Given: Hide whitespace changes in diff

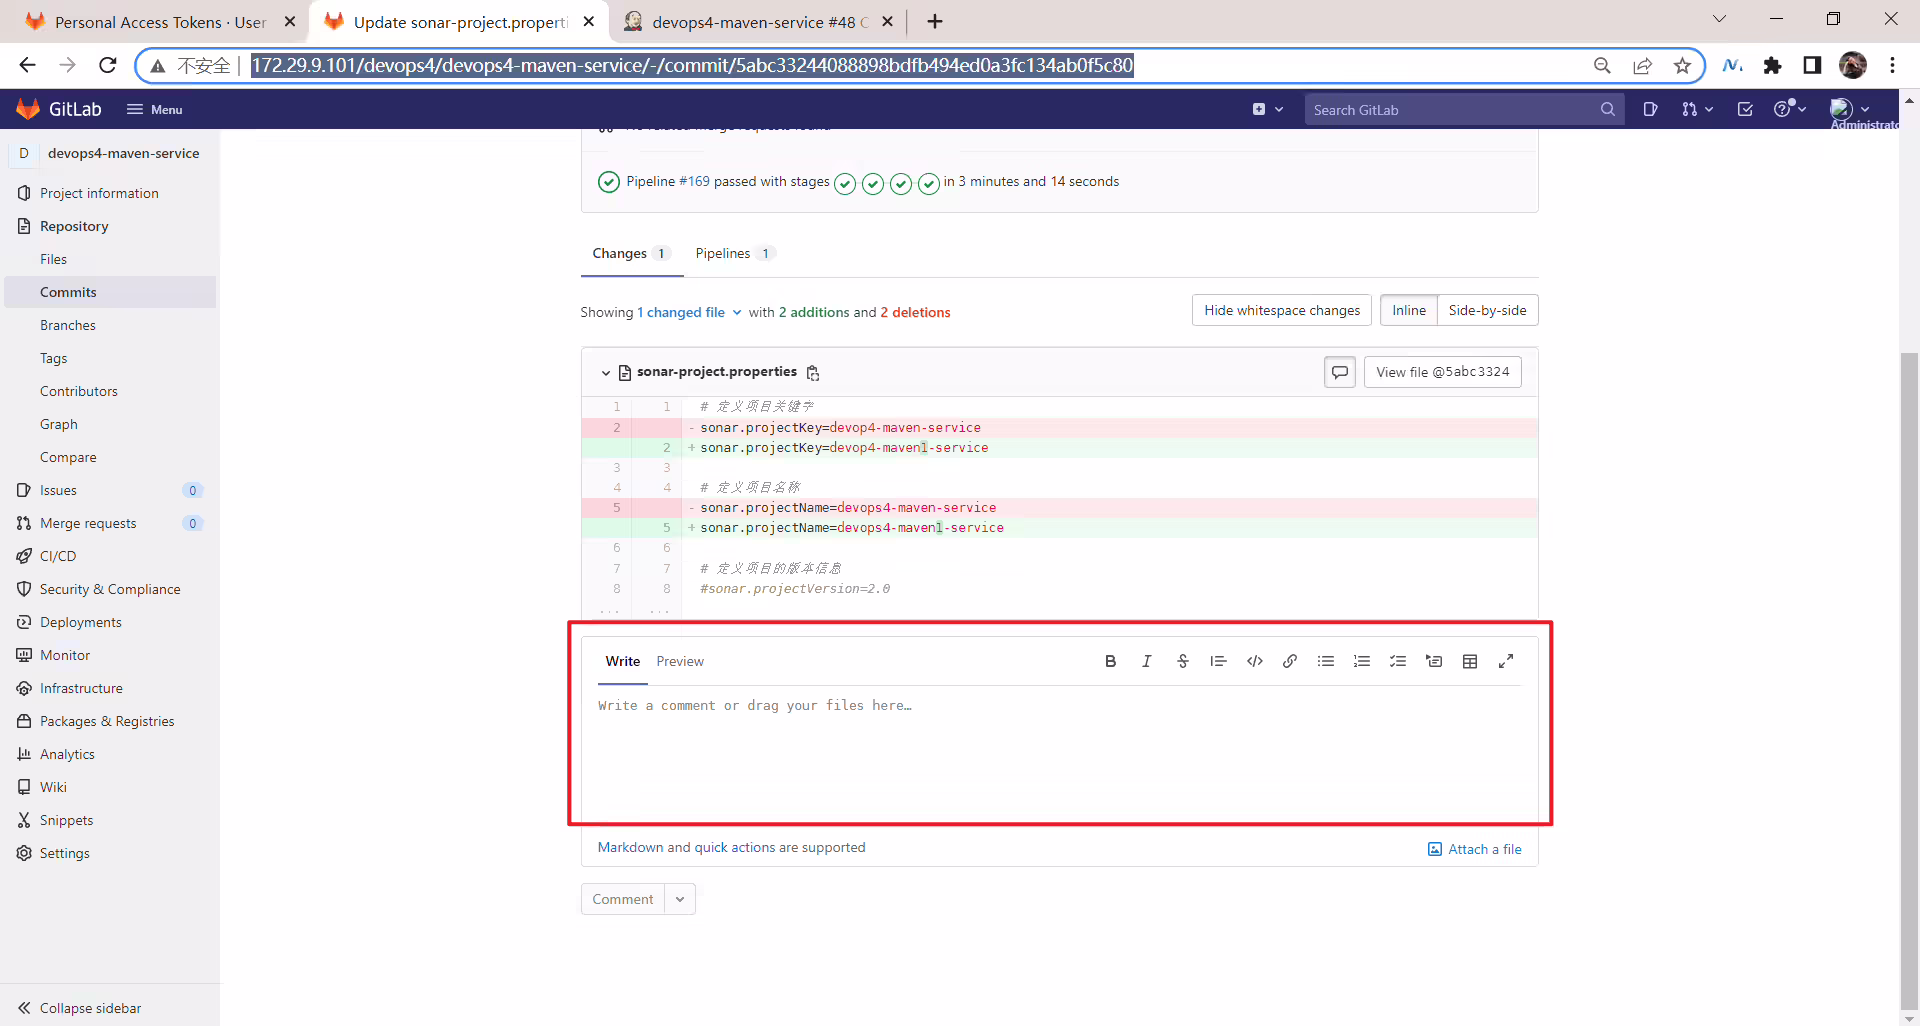Looking at the screenshot, I should [x=1282, y=310].
